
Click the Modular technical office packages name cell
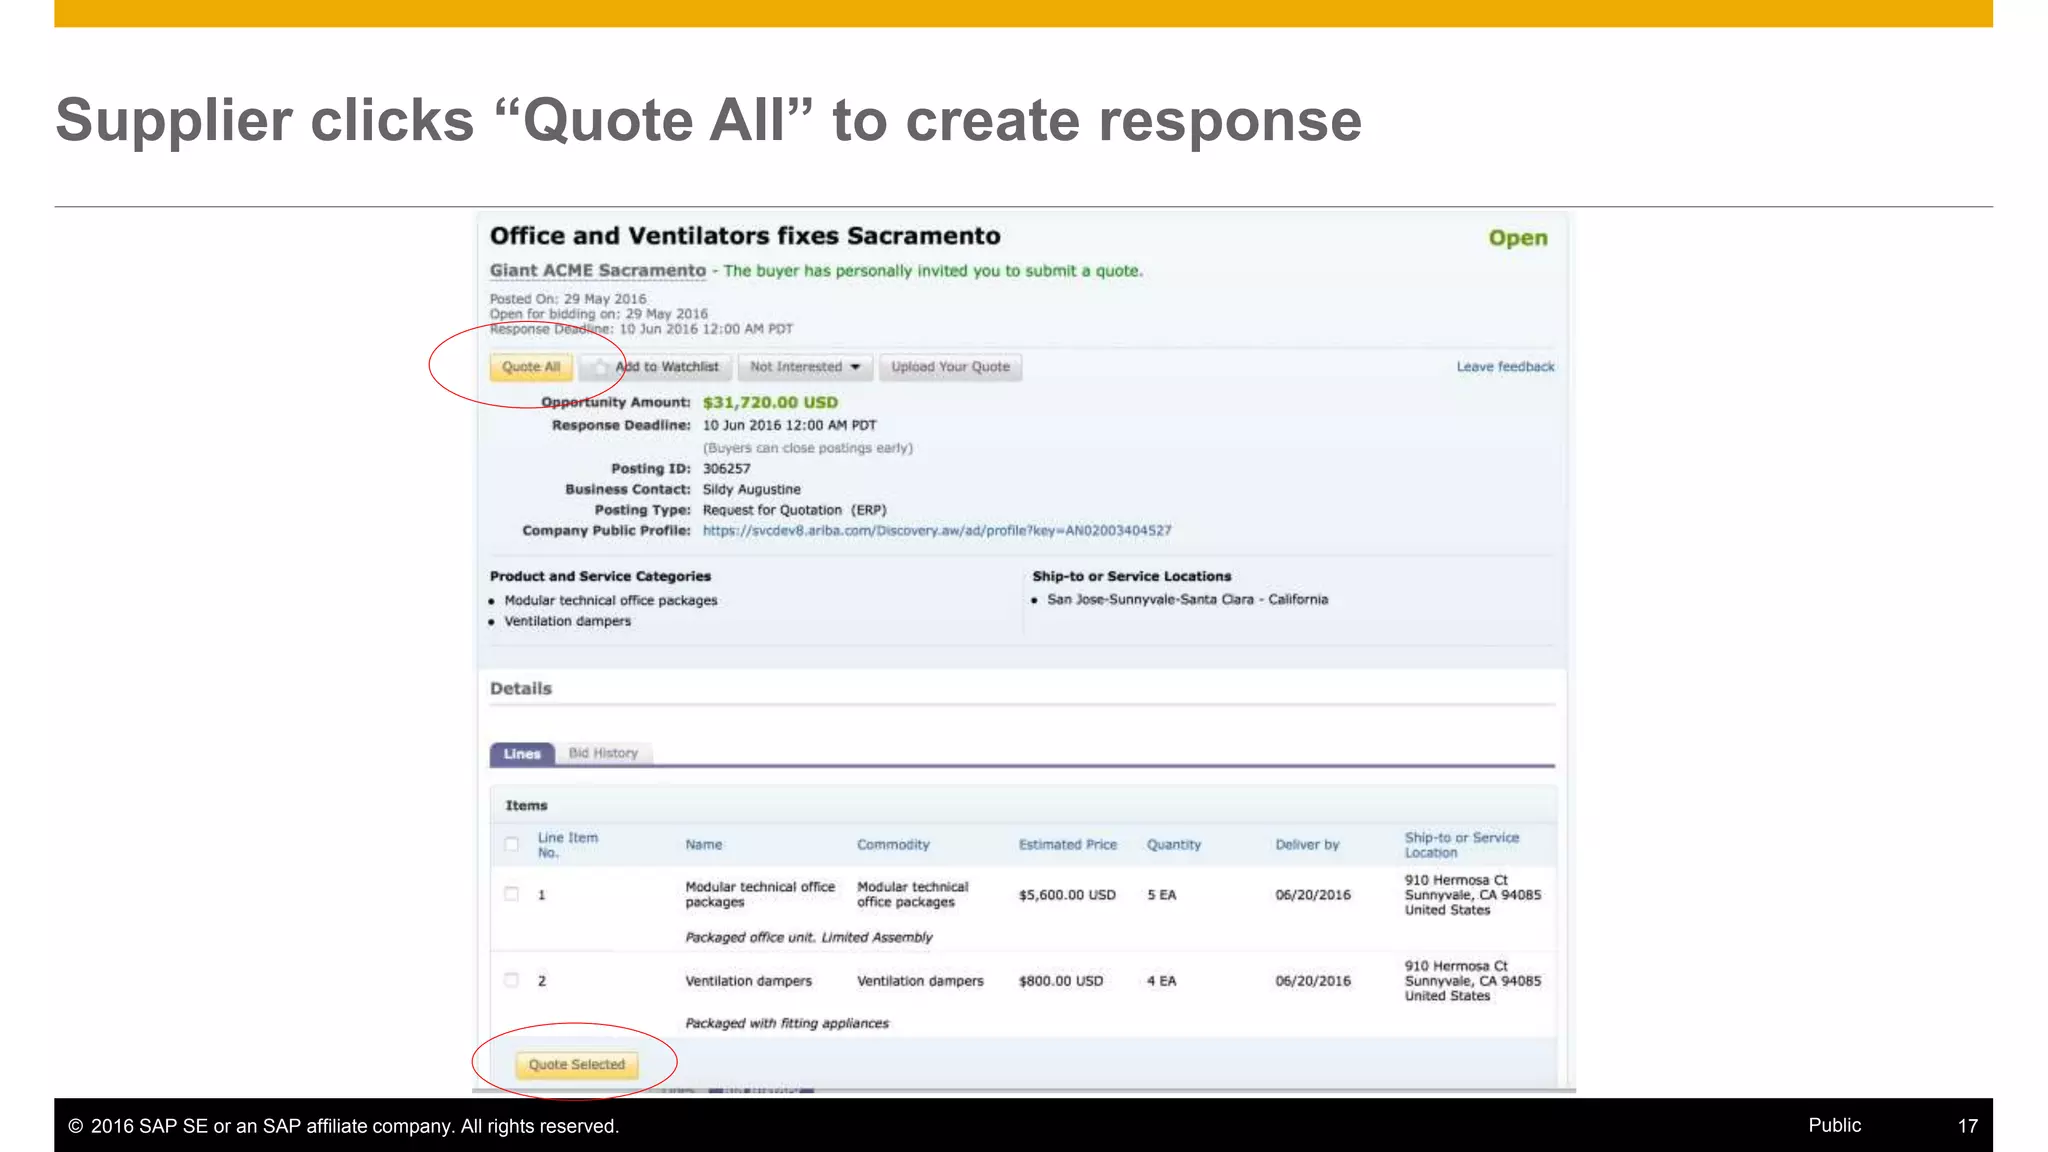pos(760,894)
